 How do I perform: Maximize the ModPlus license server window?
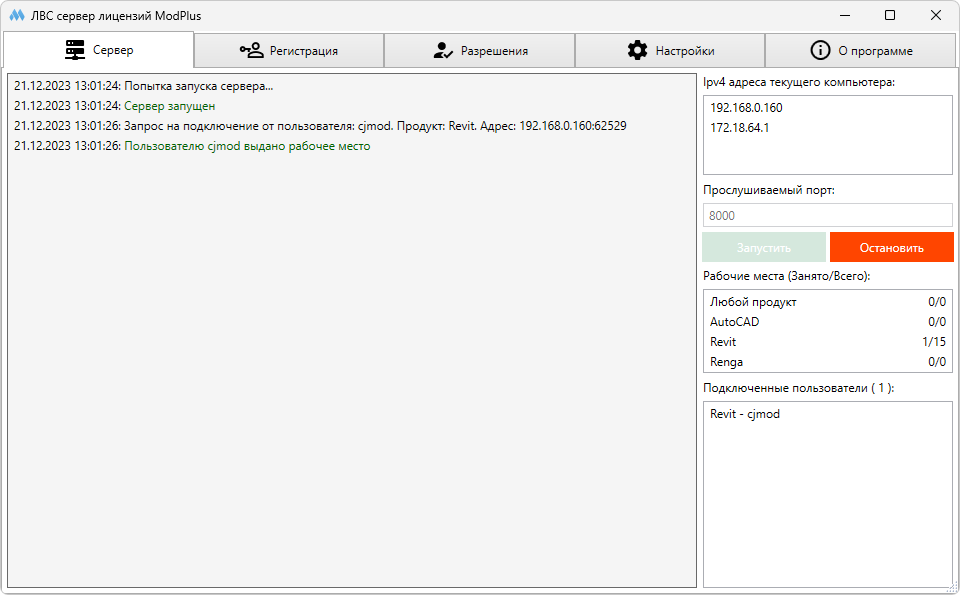890,16
